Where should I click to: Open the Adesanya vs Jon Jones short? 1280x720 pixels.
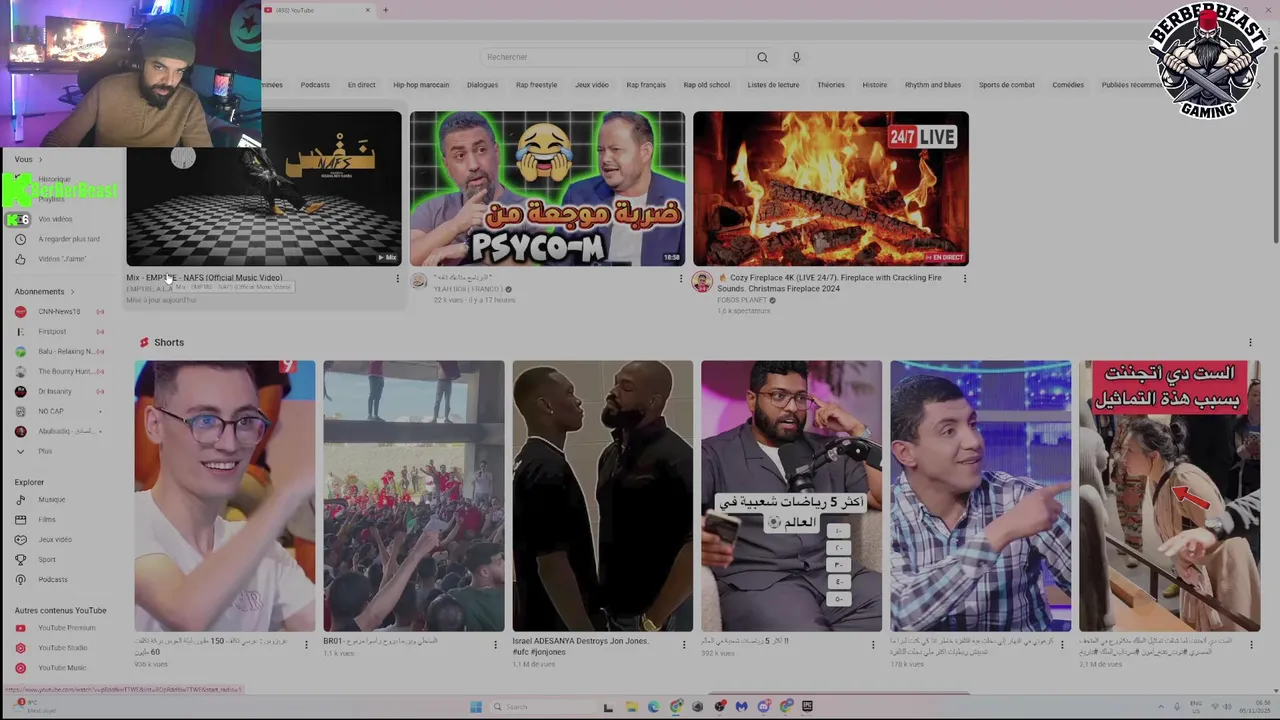[602, 496]
